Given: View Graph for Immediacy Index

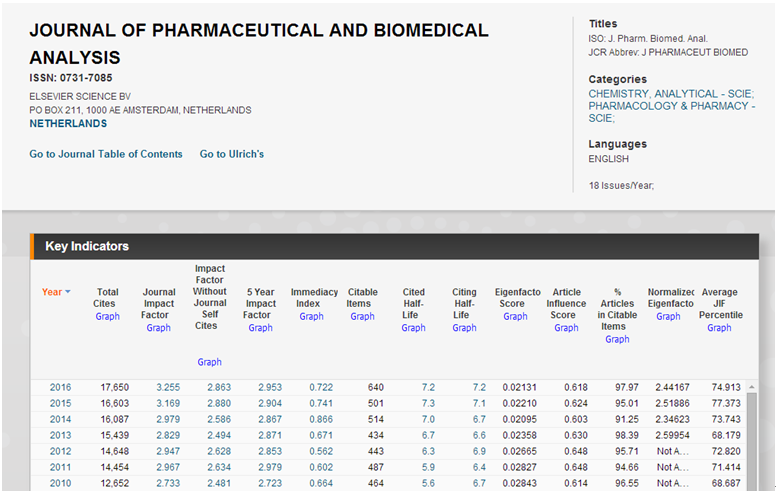Looking at the screenshot, I should pos(311,317).
